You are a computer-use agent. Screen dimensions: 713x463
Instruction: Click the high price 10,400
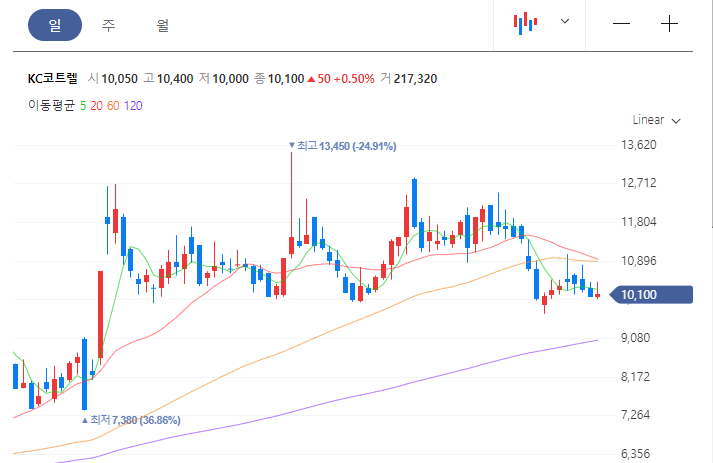click(x=175, y=79)
